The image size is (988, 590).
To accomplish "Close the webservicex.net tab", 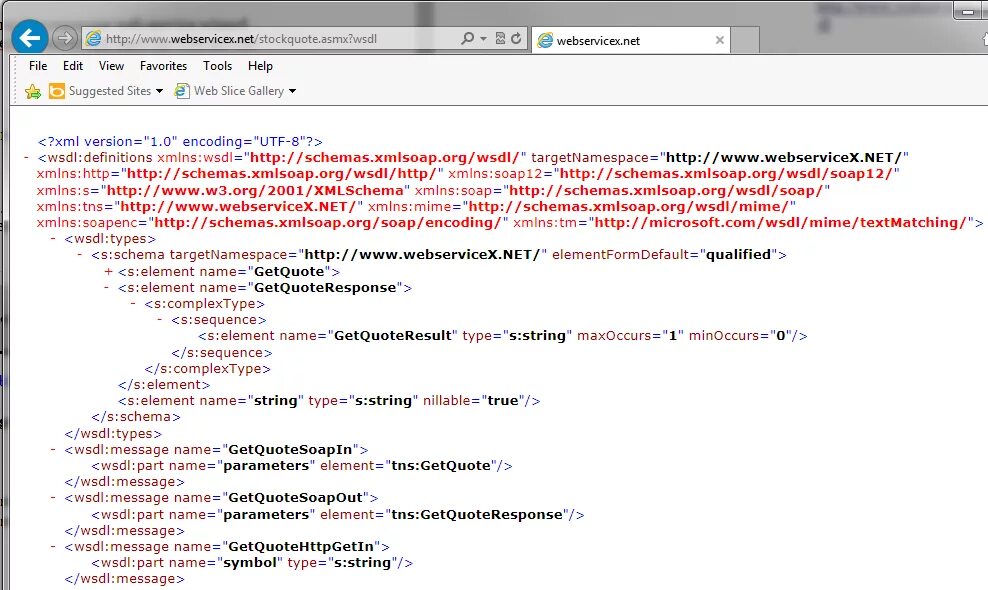I will coord(720,40).
